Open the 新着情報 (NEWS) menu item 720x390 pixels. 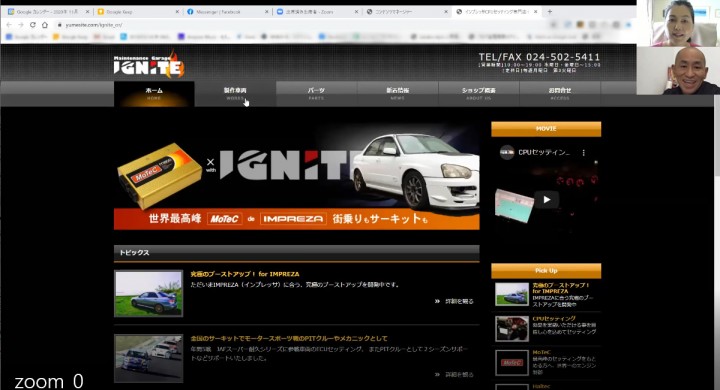click(x=398, y=94)
